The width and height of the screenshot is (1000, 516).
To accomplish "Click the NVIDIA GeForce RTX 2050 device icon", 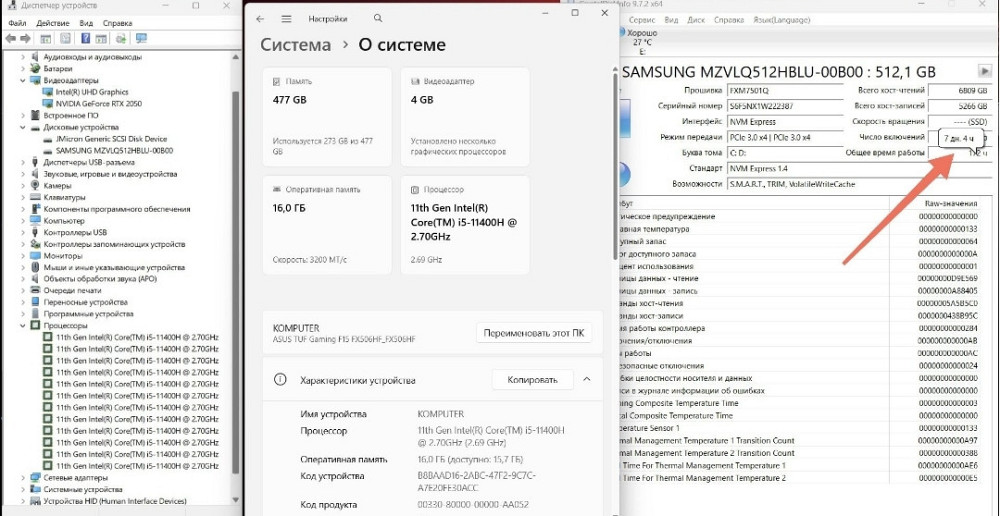I will [47, 103].
